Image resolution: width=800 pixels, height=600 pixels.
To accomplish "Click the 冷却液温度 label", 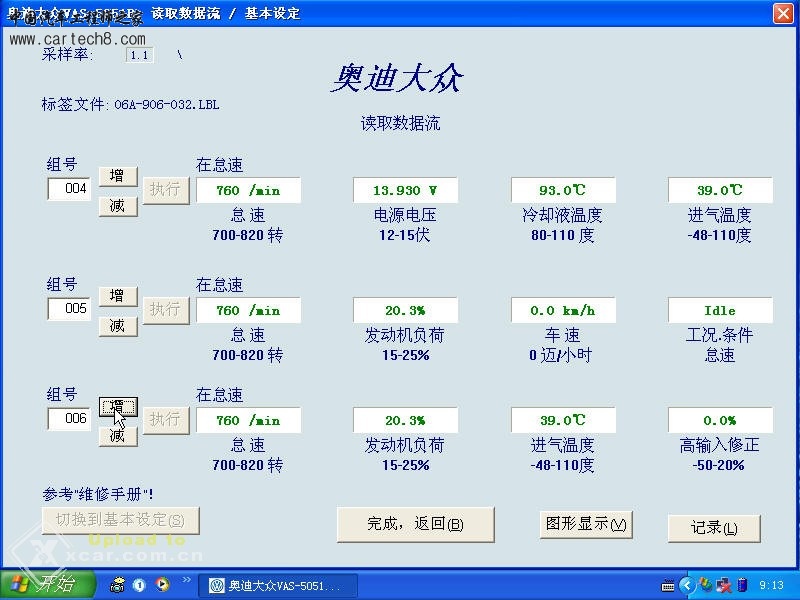I will [x=562, y=215].
